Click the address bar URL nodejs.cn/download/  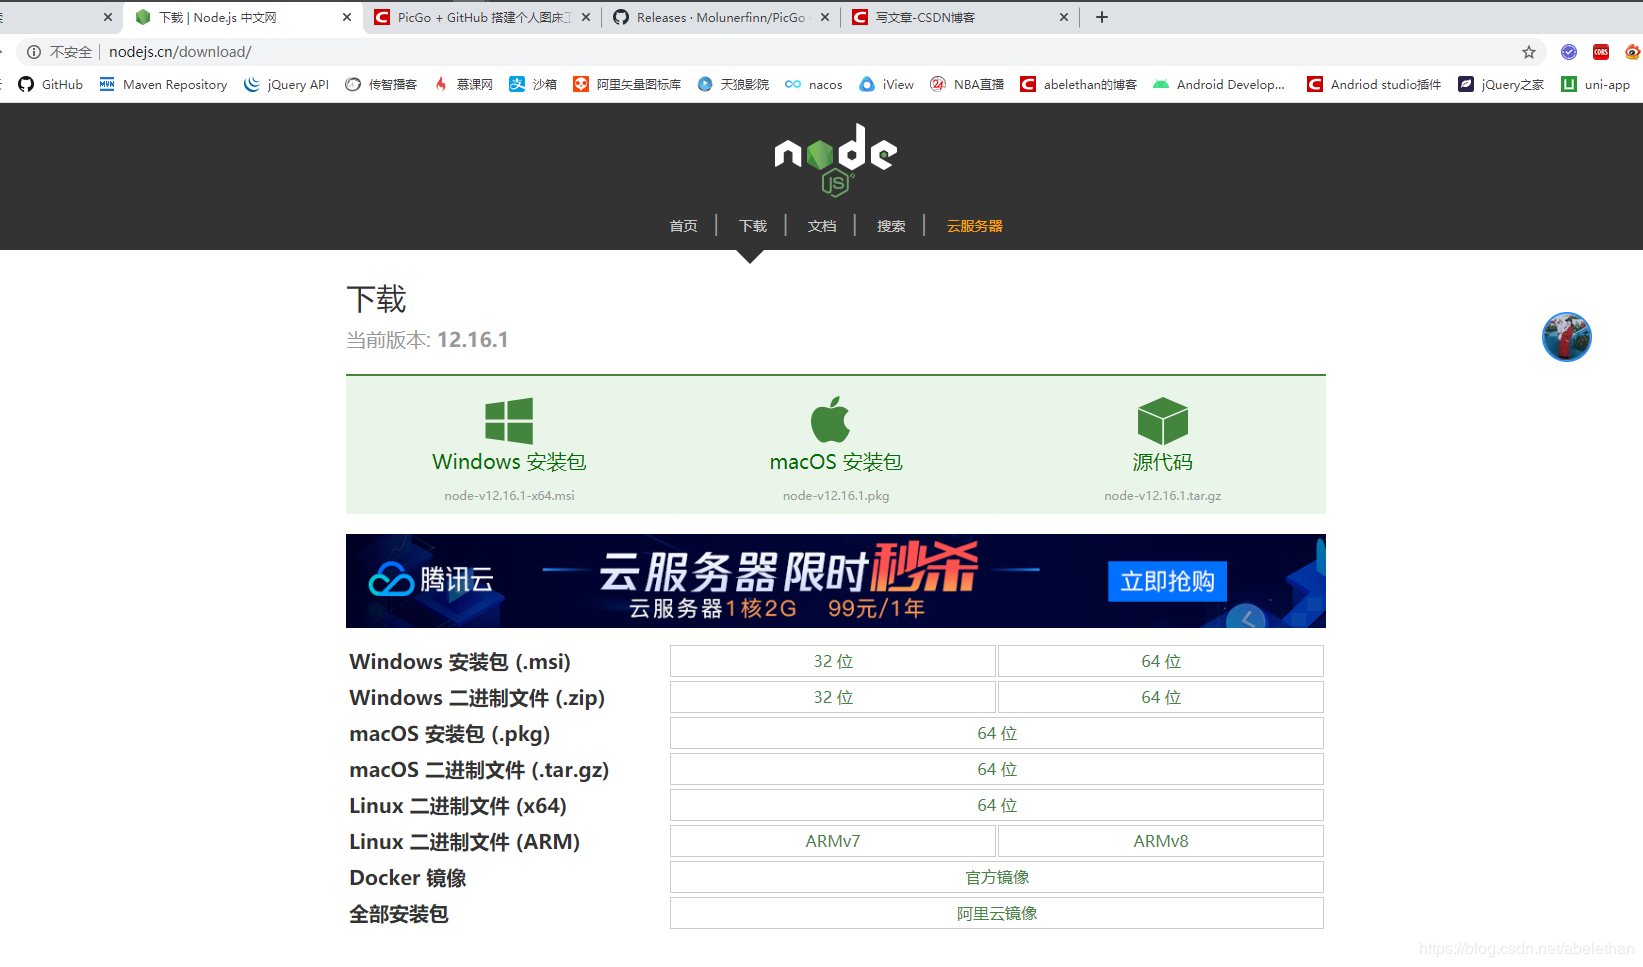tap(180, 52)
